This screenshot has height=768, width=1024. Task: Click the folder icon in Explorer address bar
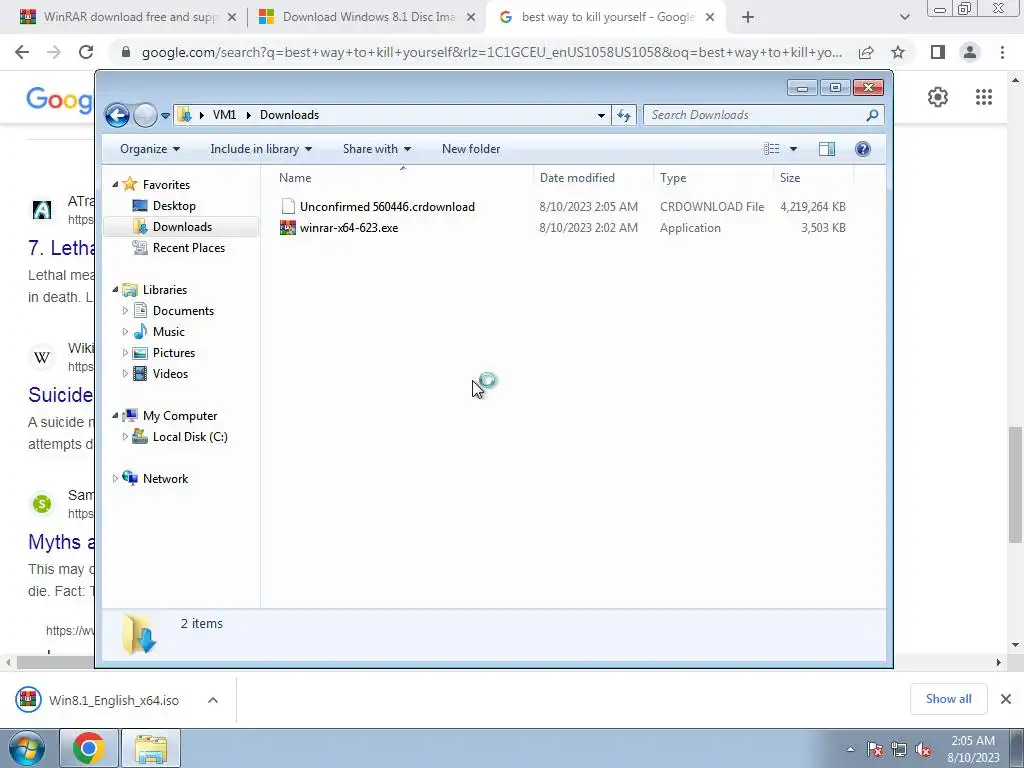click(x=184, y=115)
